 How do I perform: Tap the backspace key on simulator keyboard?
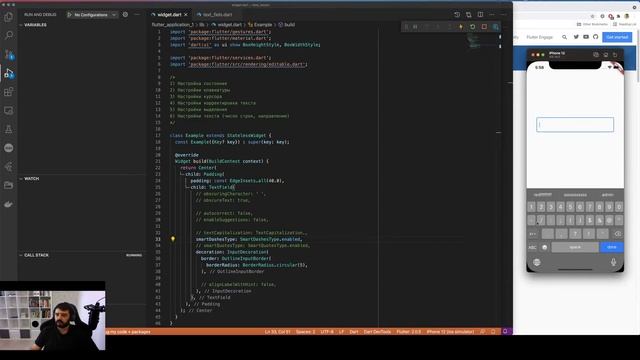click(618, 234)
